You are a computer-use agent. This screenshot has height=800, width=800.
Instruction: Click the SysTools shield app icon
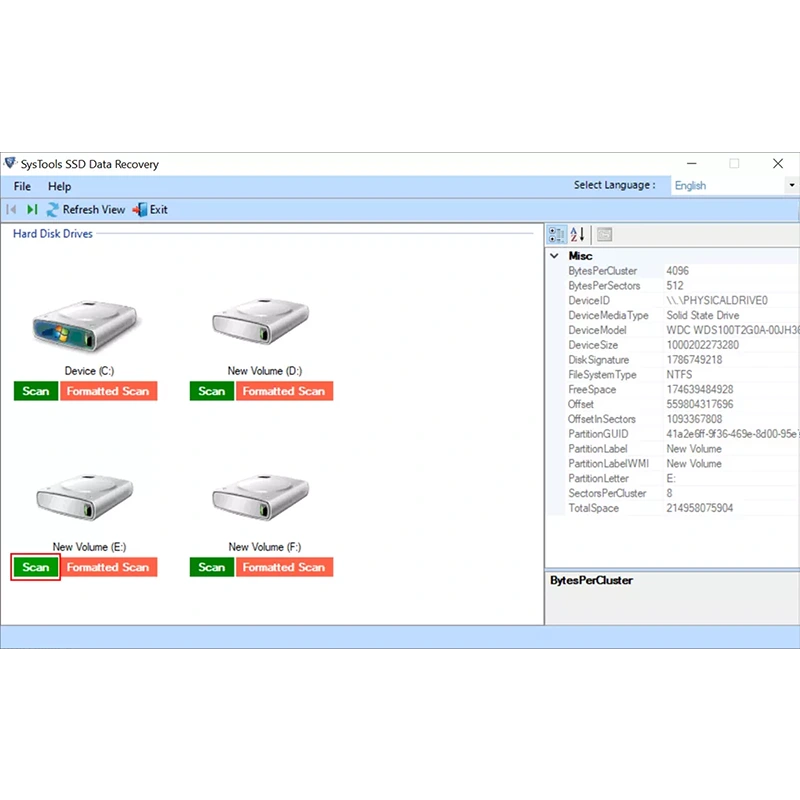click(x=10, y=164)
